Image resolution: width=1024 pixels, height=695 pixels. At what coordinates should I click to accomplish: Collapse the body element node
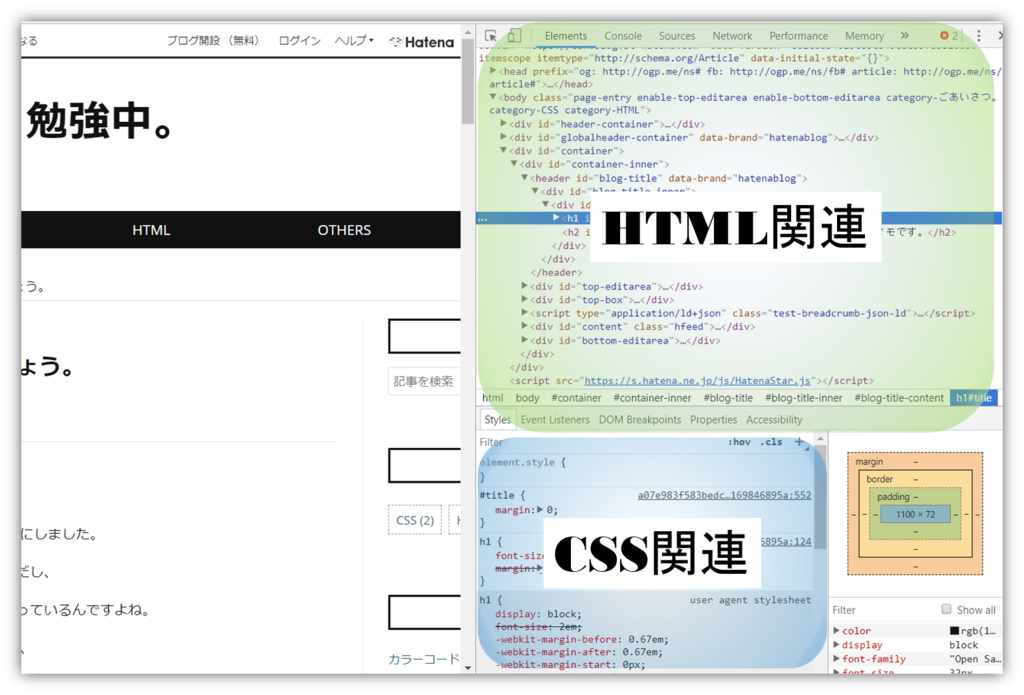click(493, 97)
